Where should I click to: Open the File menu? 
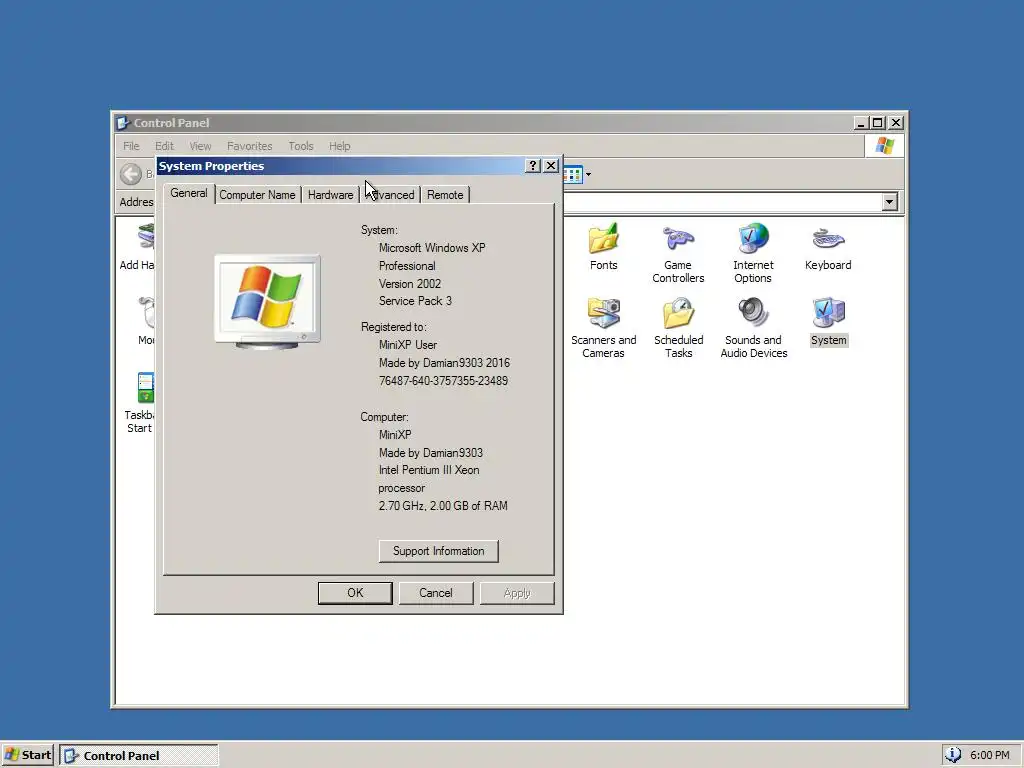click(131, 146)
